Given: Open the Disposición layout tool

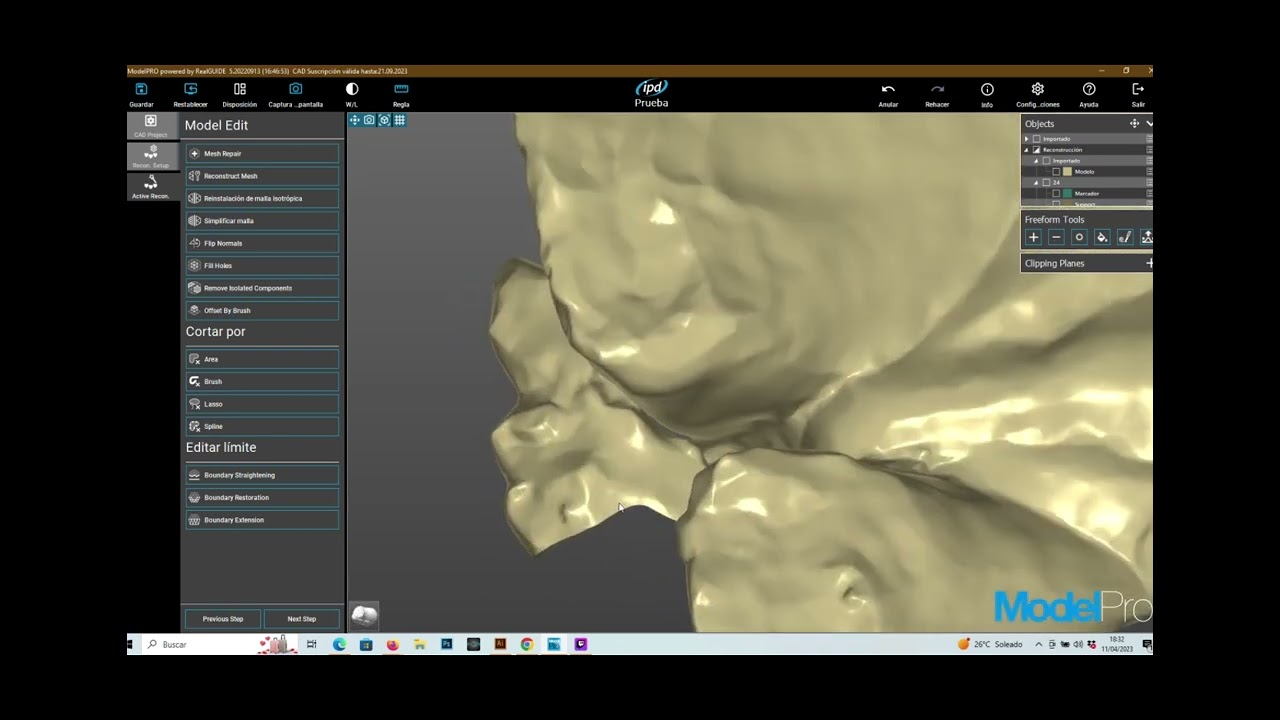Looking at the screenshot, I should 239,89.
